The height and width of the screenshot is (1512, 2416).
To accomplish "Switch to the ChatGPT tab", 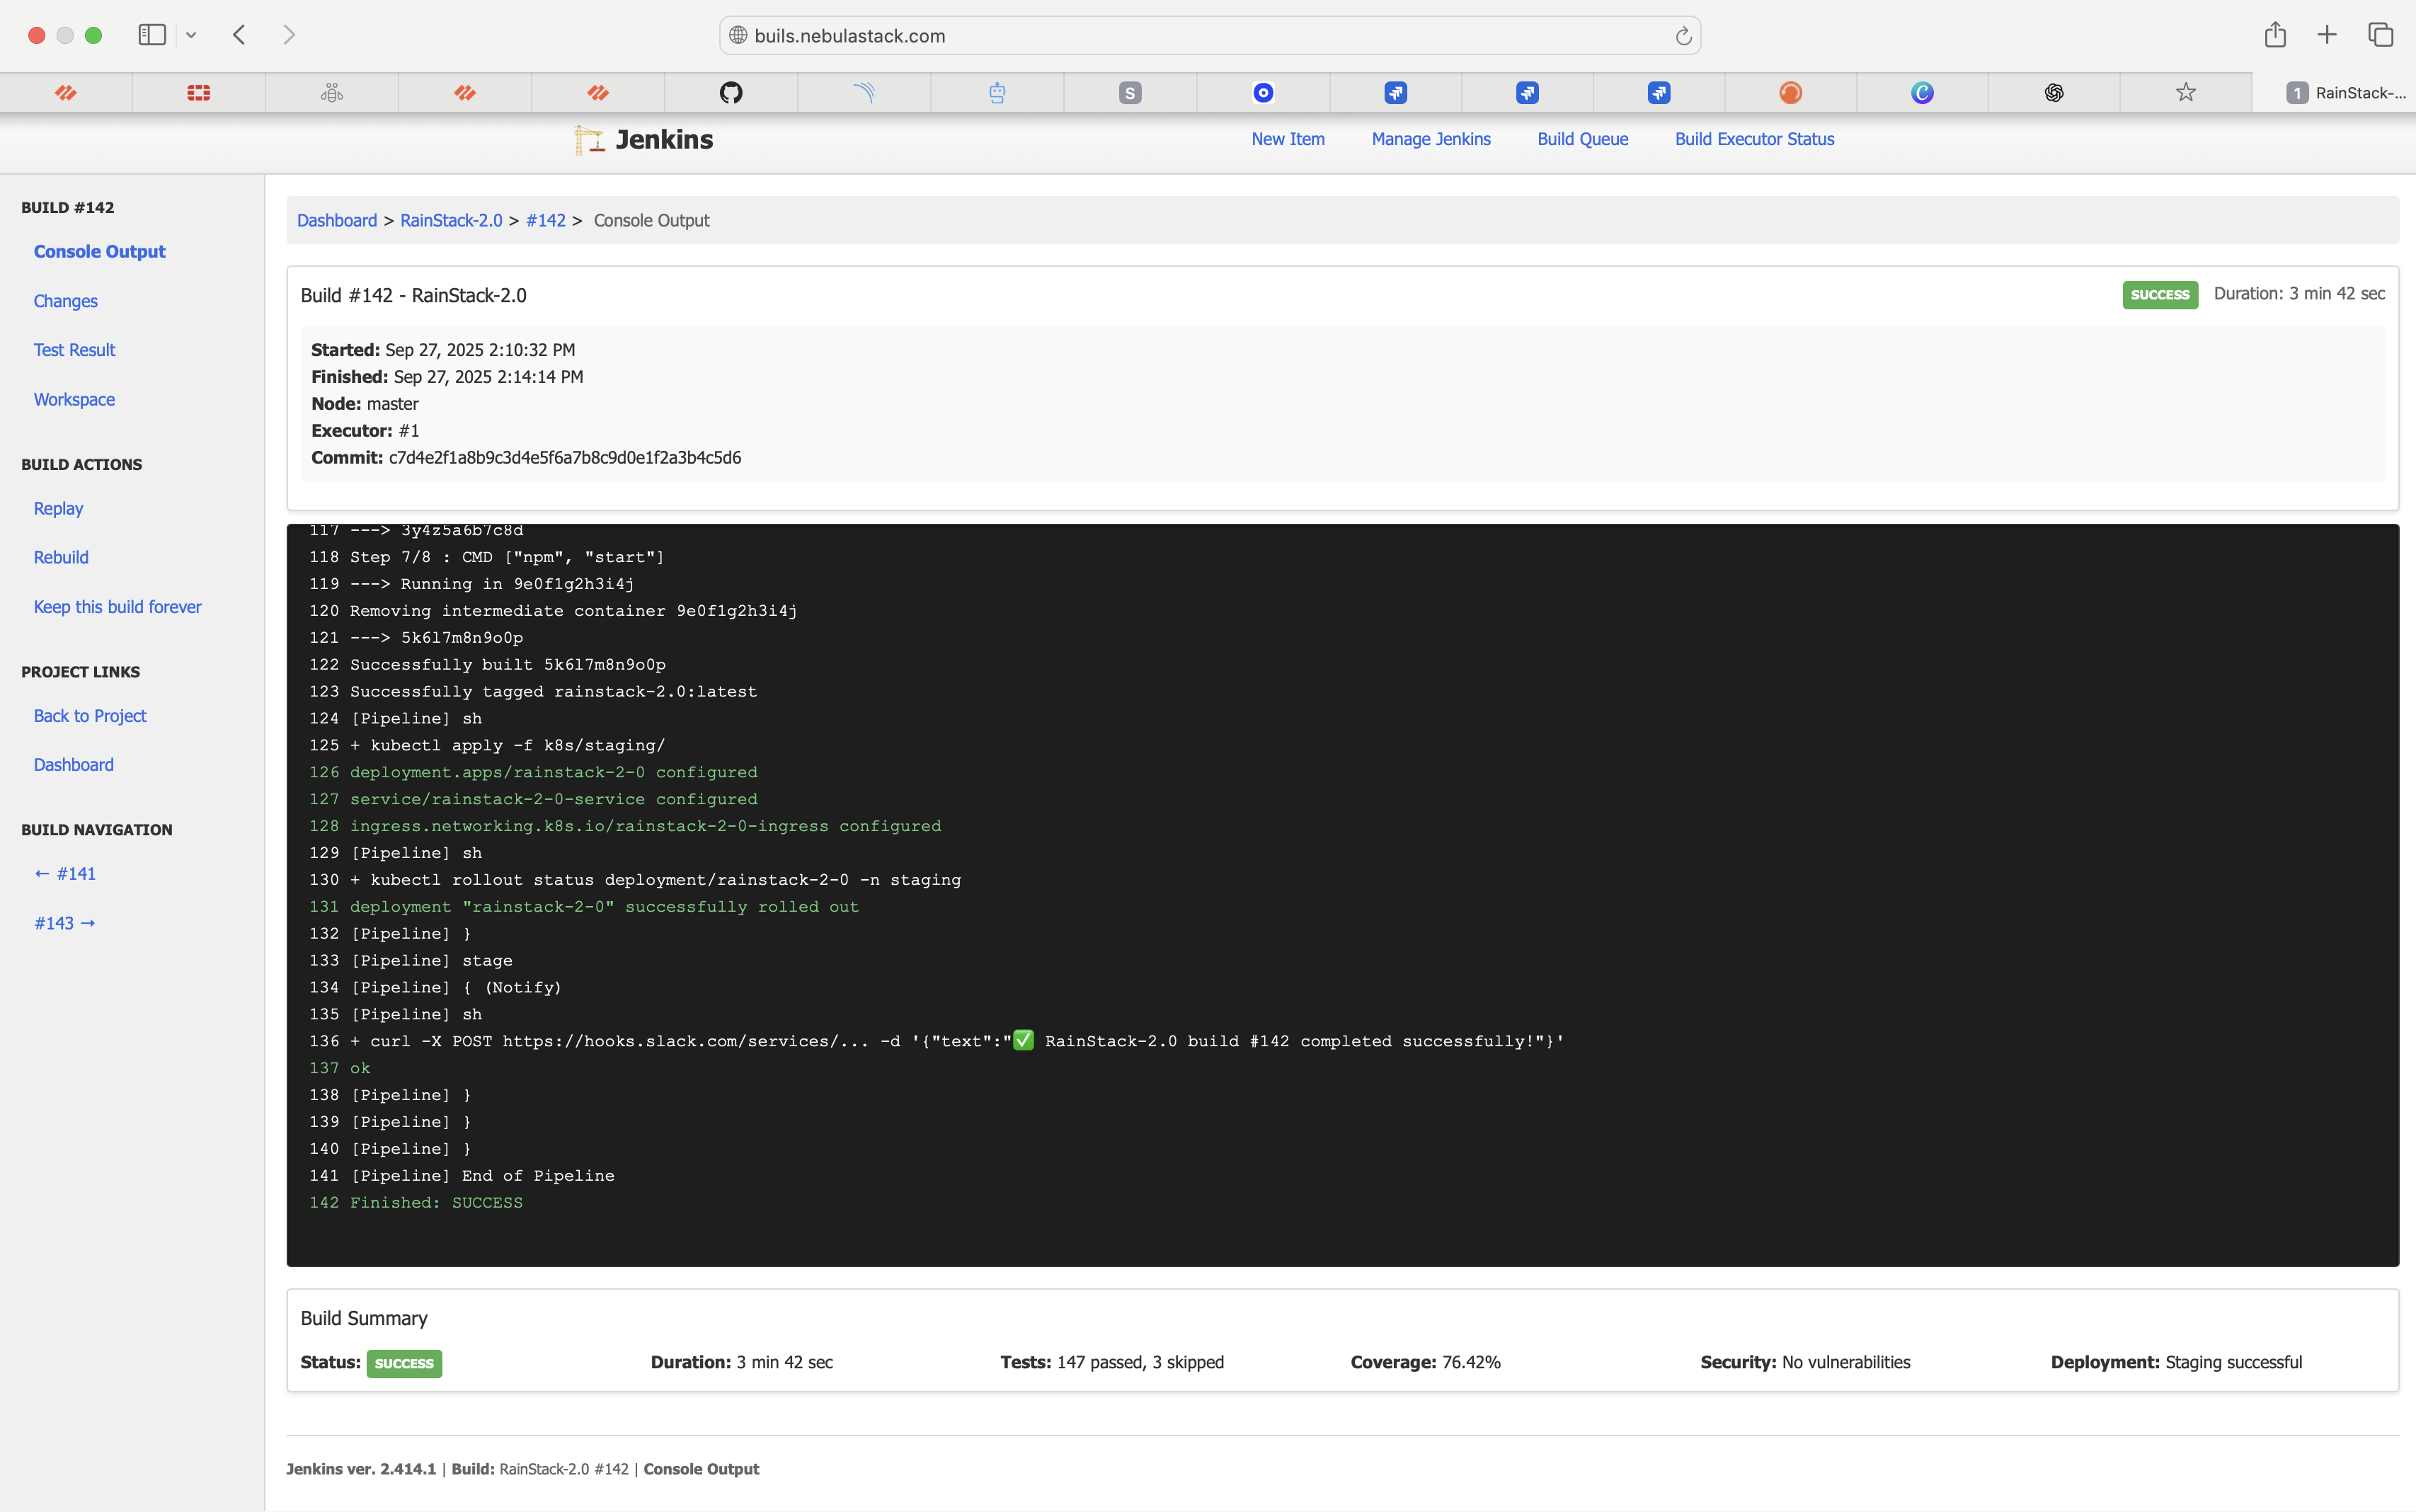I will (x=2053, y=93).
